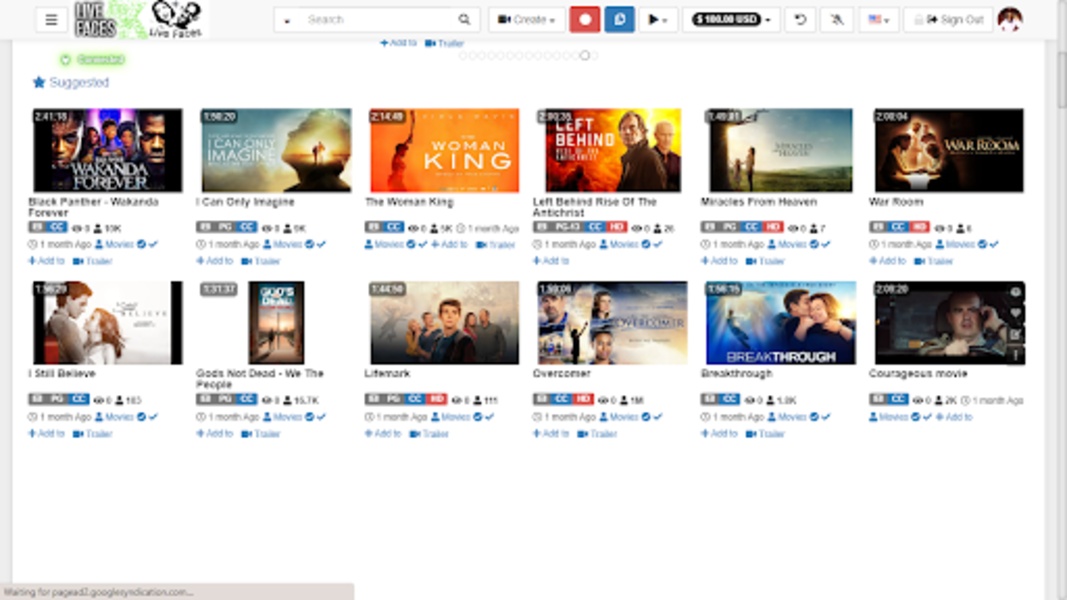Click Add to under Wakanda Forever
1067x600 pixels.
[46, 261]
